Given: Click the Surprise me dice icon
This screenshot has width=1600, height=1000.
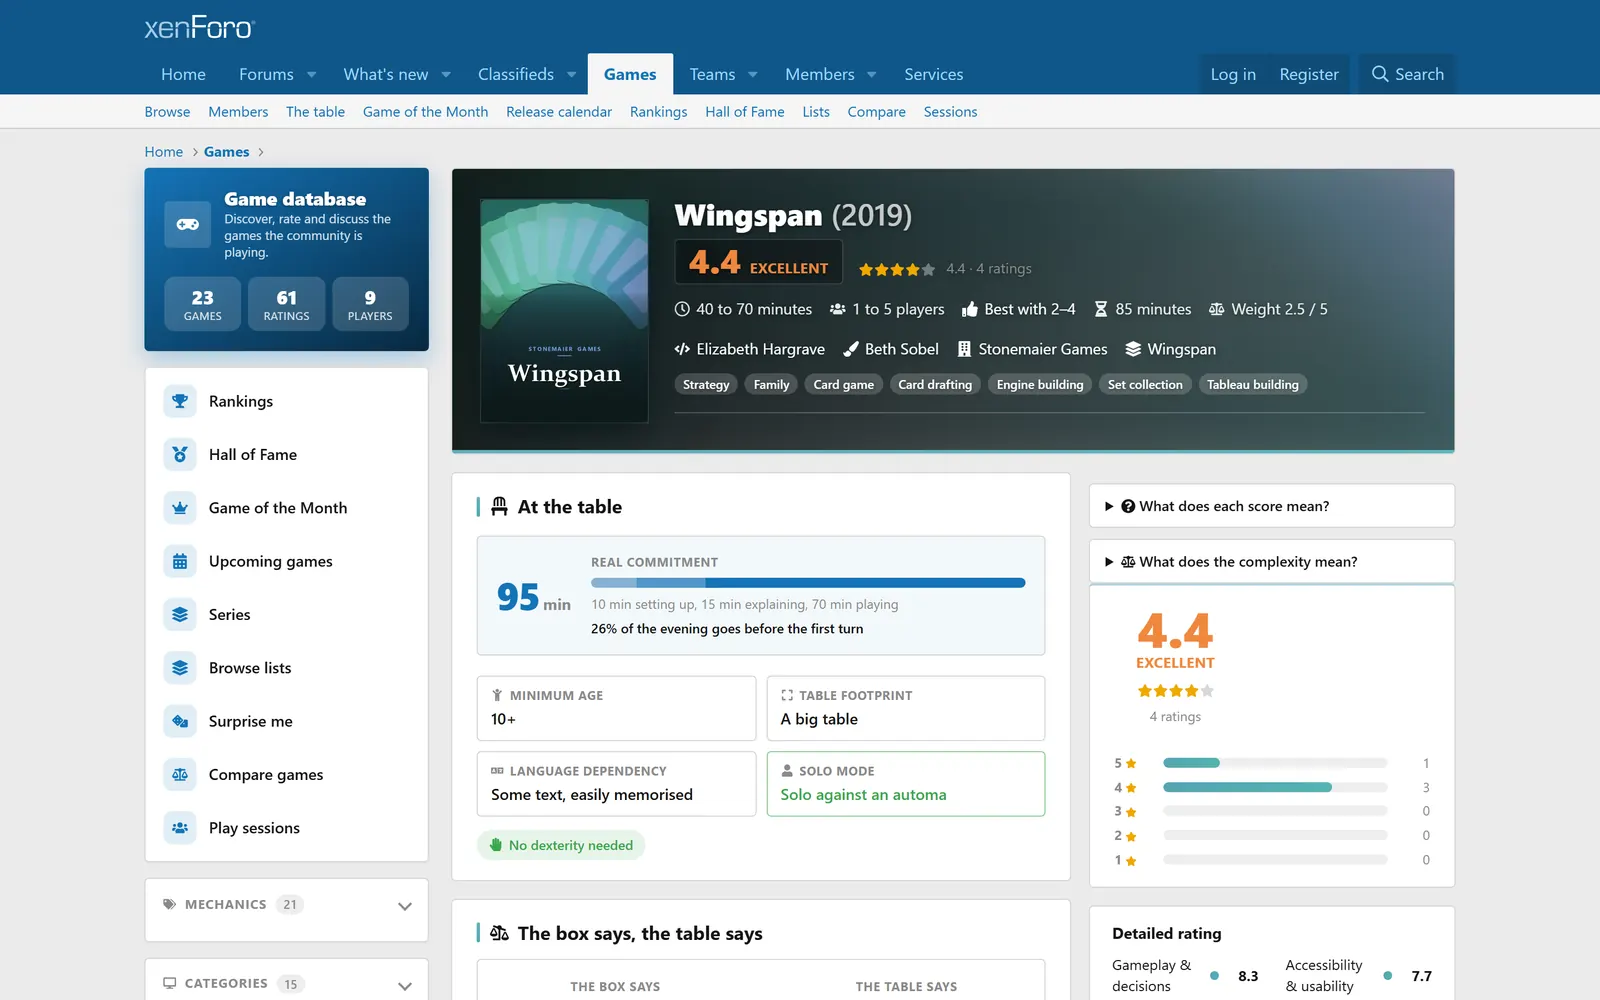Looking at the screenshot, I should pyautogui.click(x=180, y=721).
